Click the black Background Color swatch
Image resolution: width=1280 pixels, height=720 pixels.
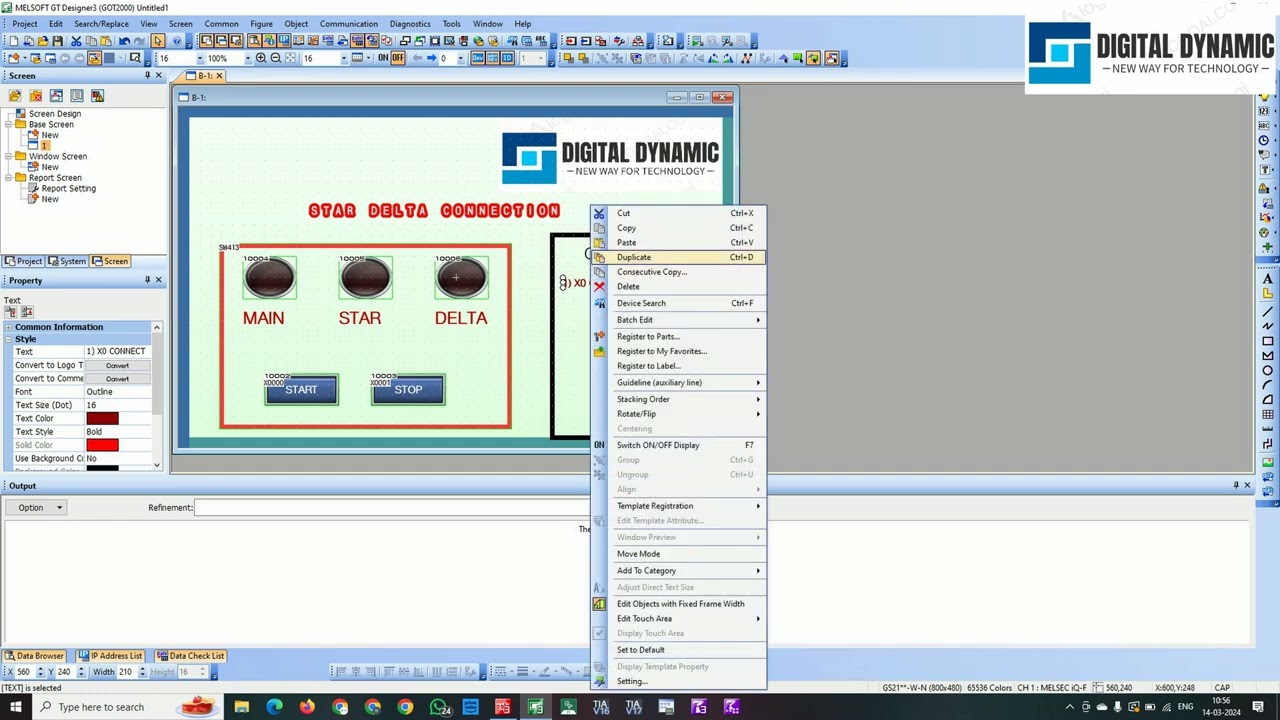(x=102, y=469)
